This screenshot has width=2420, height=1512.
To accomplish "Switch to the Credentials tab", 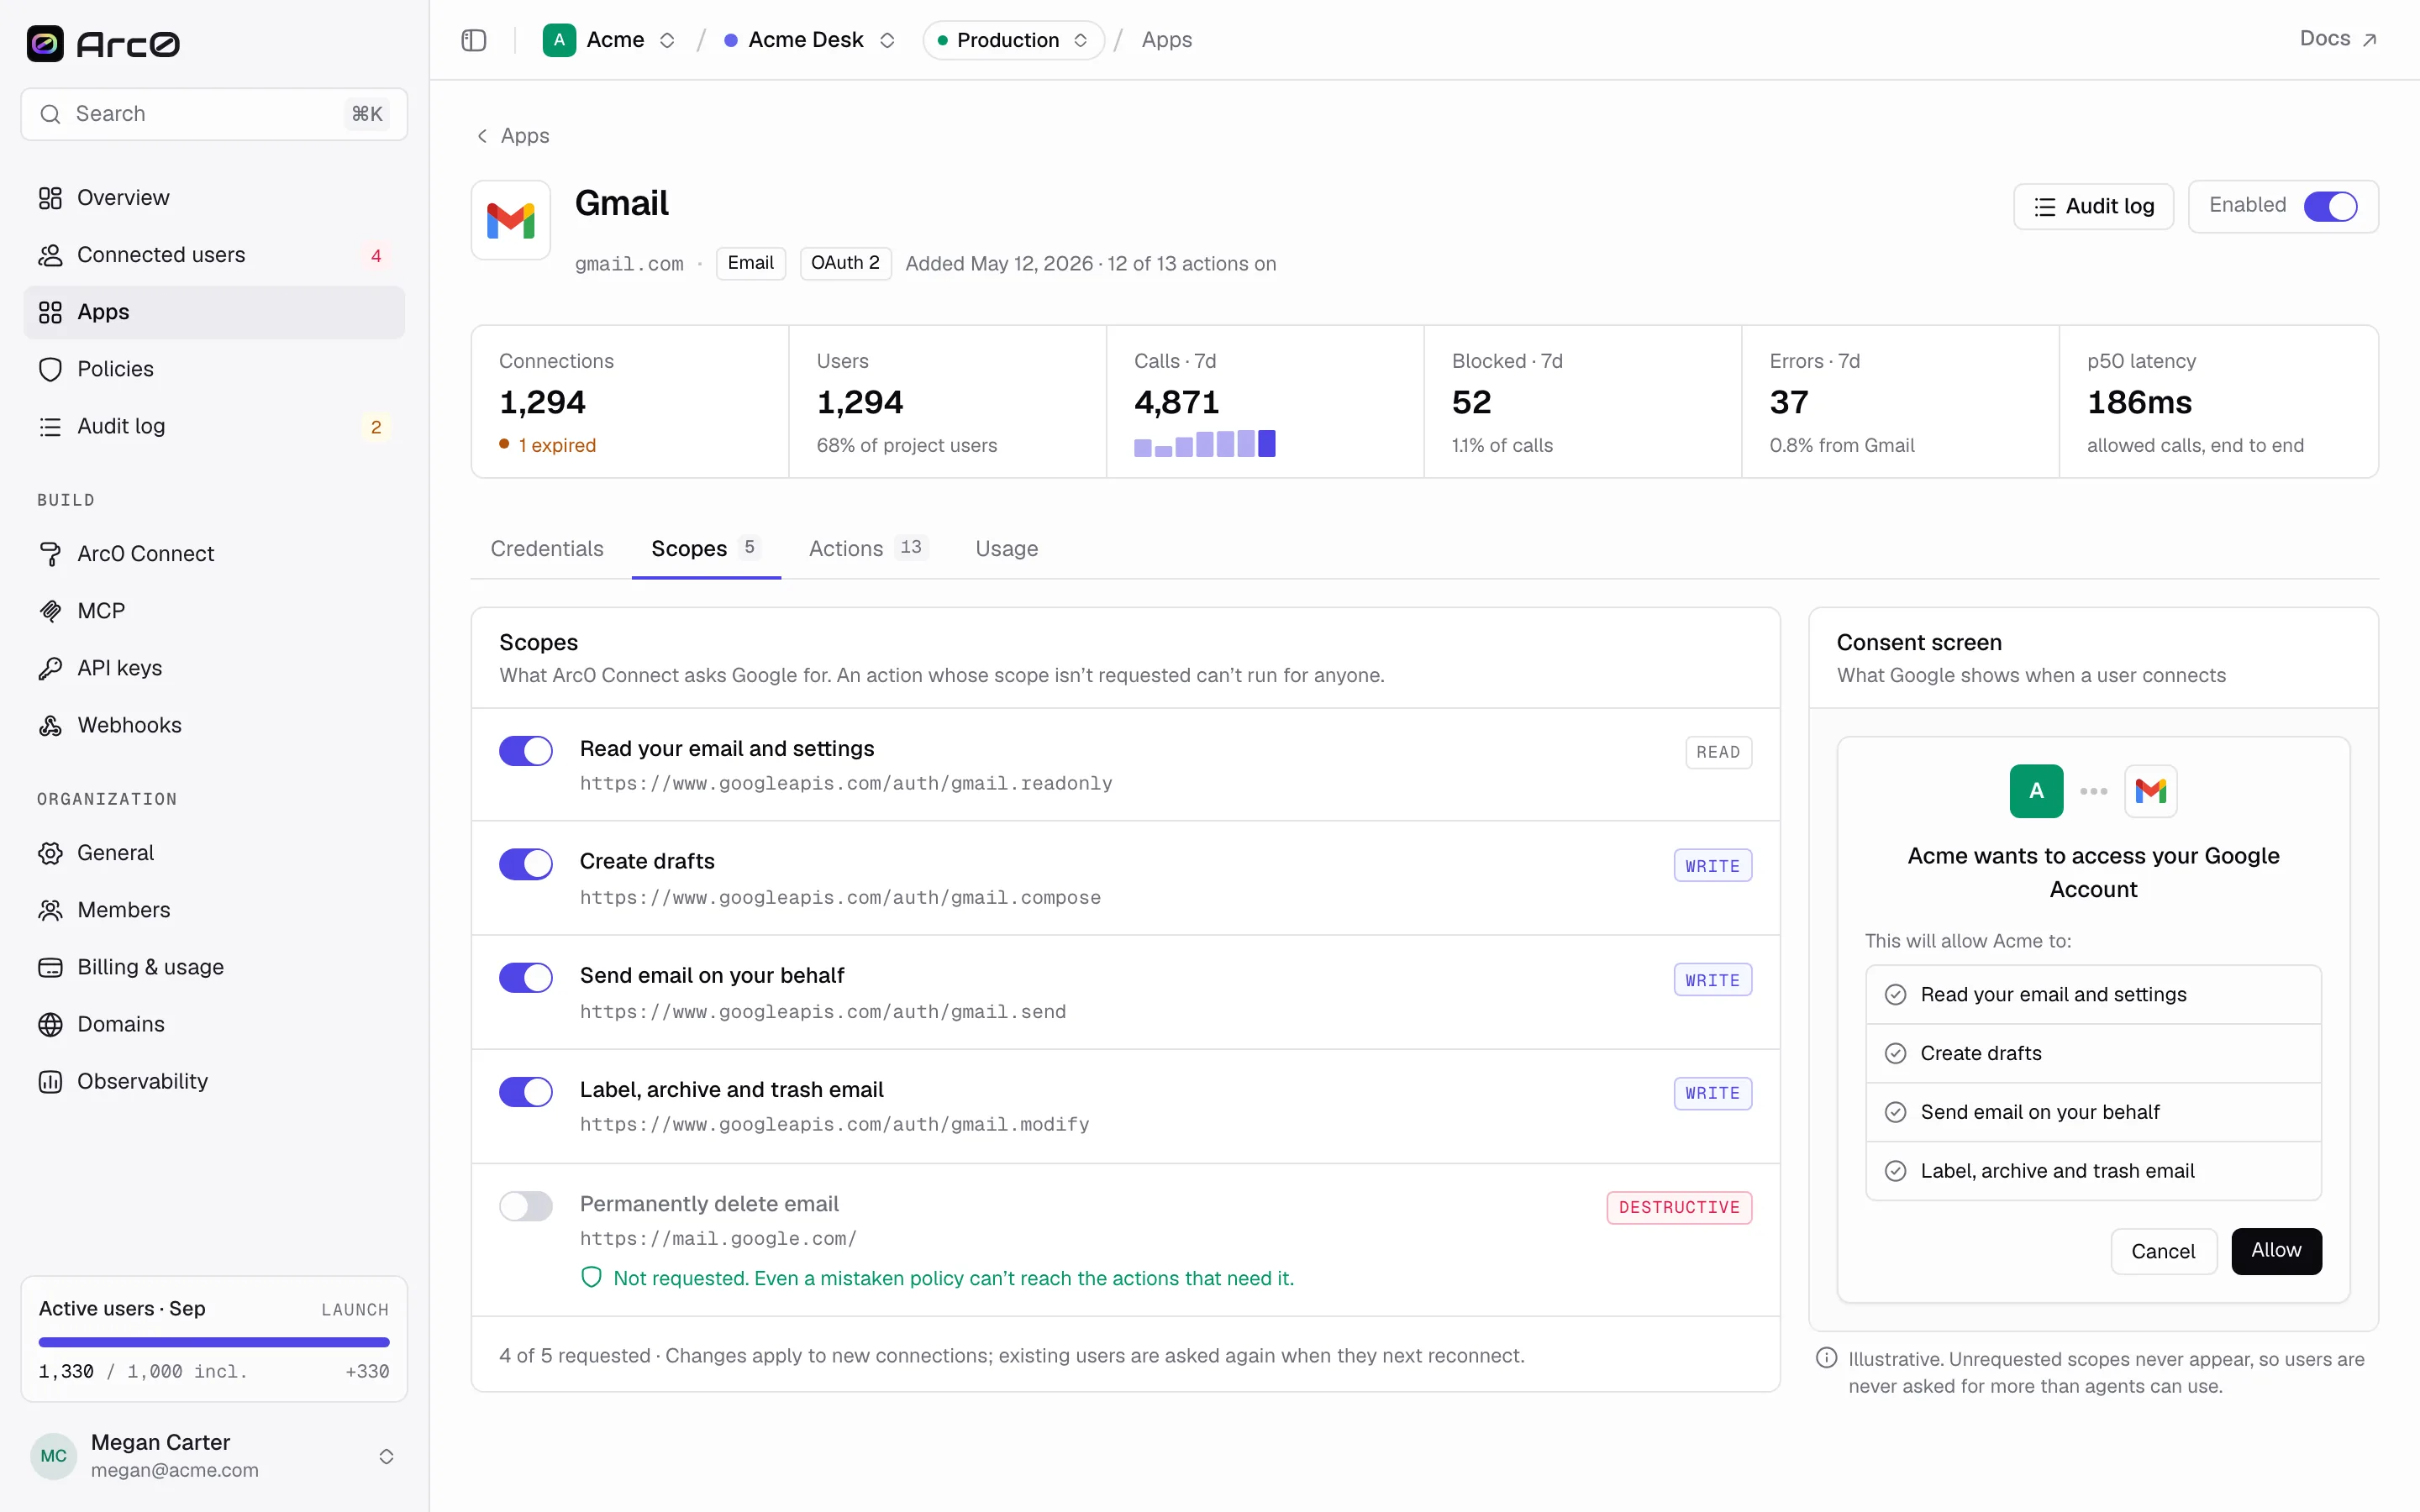I will point(547,549).
